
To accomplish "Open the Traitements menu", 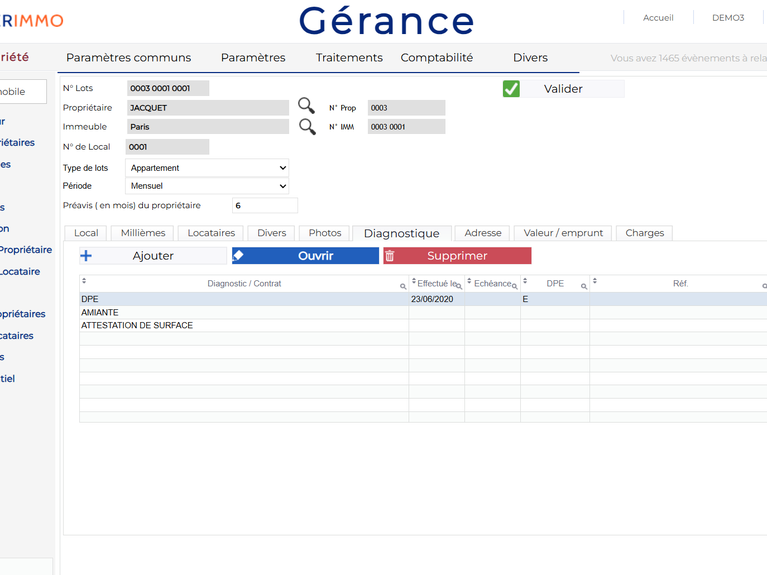I will click(x=349, y=58).
